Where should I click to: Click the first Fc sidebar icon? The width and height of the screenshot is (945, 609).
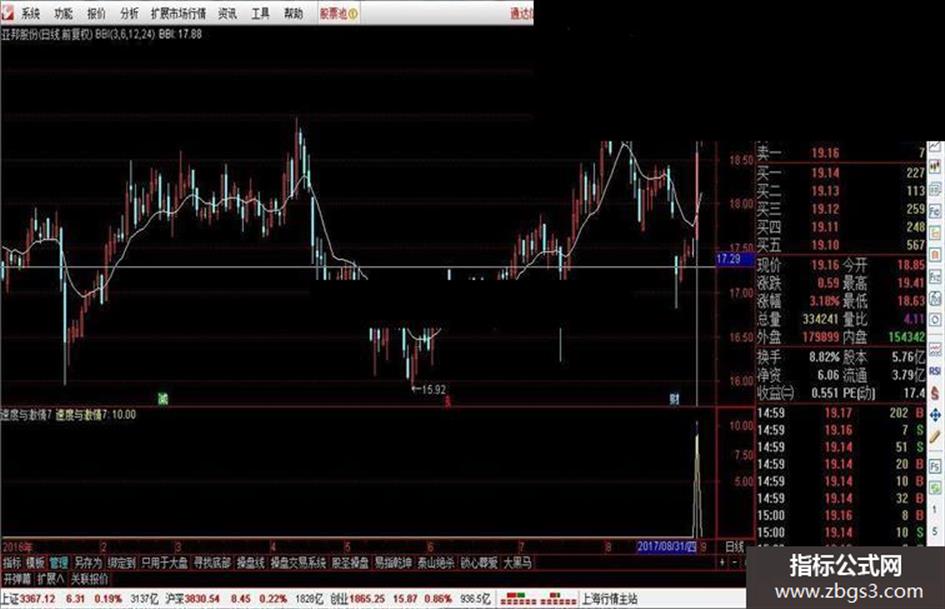pos(935,212)
